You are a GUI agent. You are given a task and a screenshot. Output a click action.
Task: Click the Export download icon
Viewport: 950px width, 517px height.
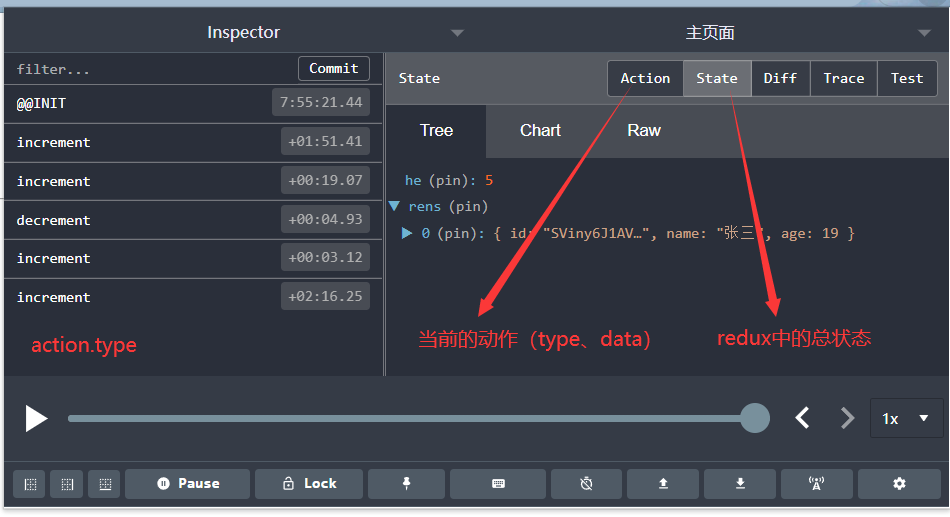(x=740, y=484)
